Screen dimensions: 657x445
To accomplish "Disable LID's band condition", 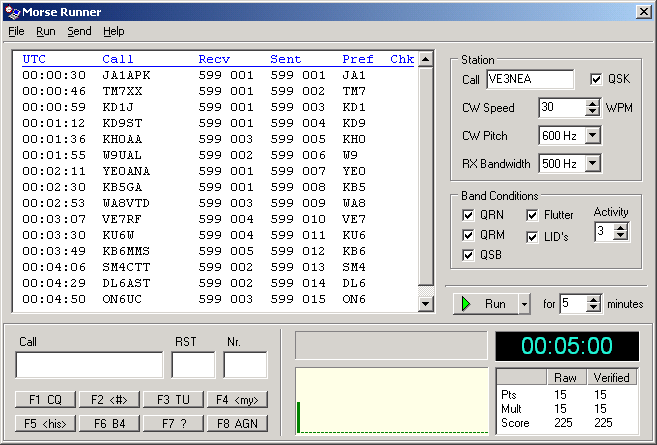I will point(532,236).
